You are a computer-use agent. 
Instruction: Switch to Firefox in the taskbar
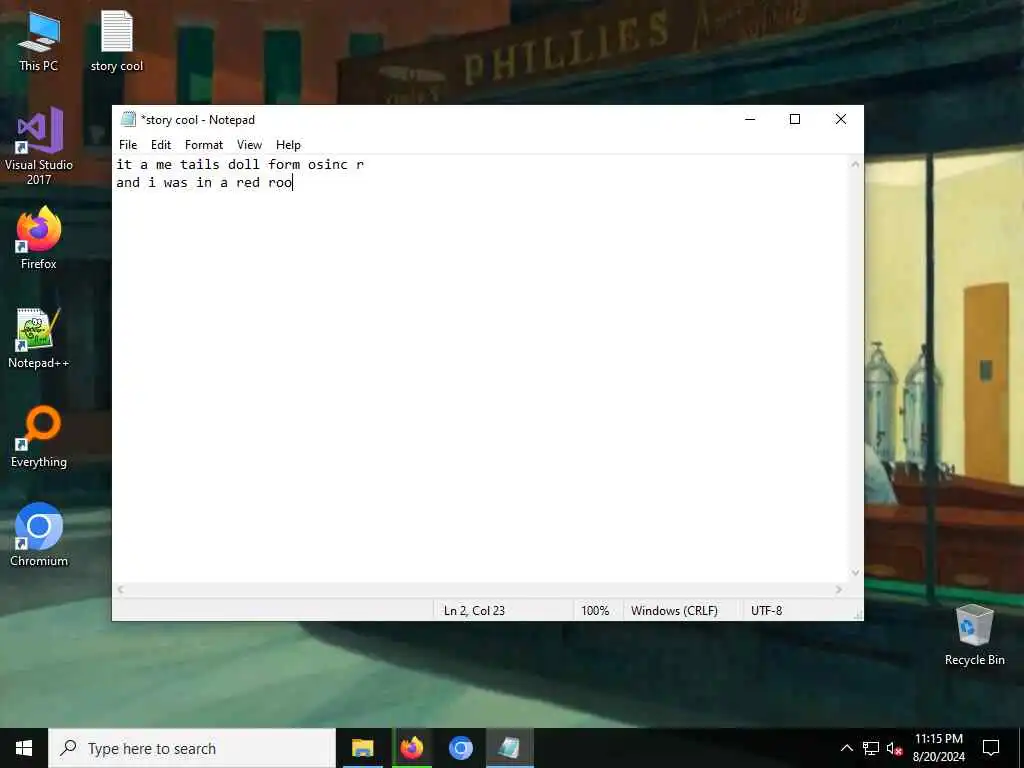[x=411, y=748]
